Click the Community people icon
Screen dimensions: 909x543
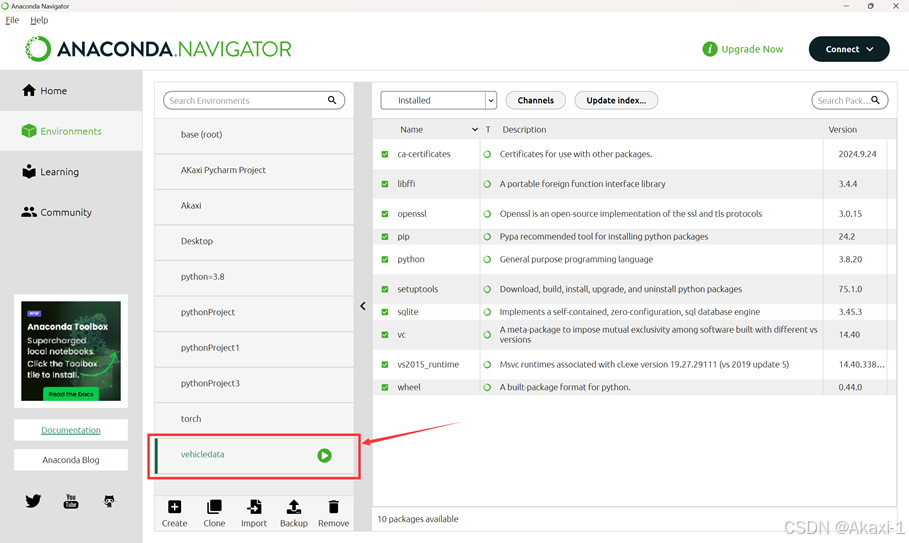29,212
